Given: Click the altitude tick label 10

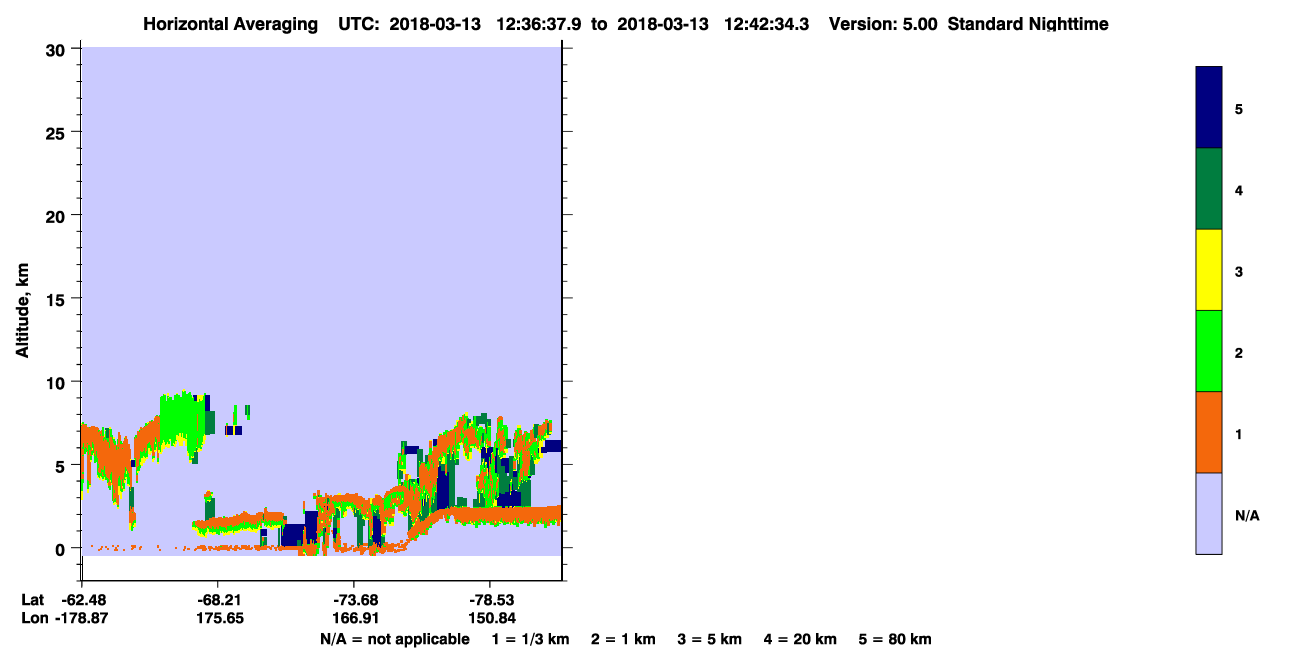Looking at the screenshot, I should (x=58, y=382).
